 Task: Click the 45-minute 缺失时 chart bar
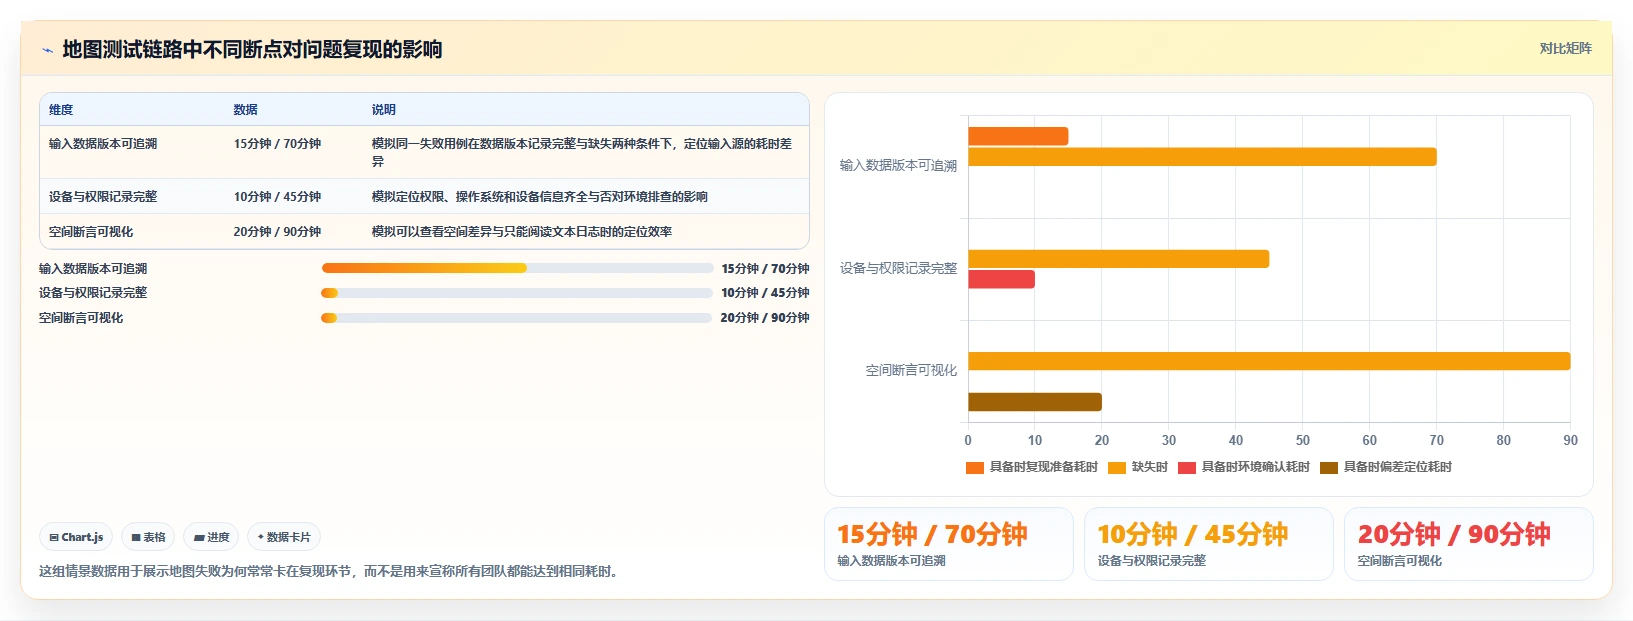click(x=1118, y=259)
